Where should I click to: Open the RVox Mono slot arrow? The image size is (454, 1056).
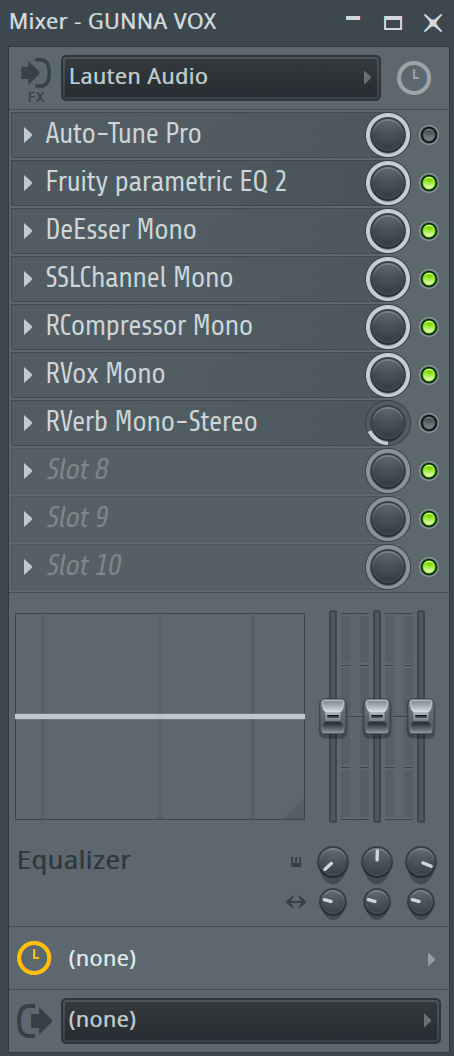point(28,374)
